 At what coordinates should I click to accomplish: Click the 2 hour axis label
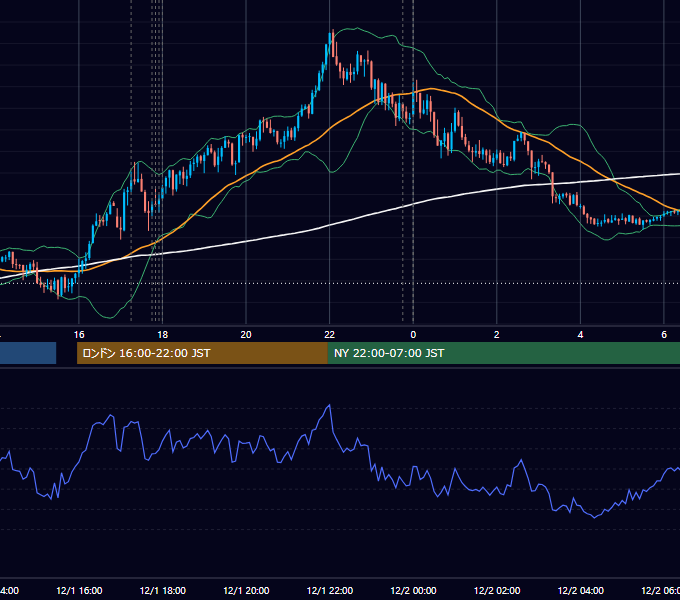497,335
